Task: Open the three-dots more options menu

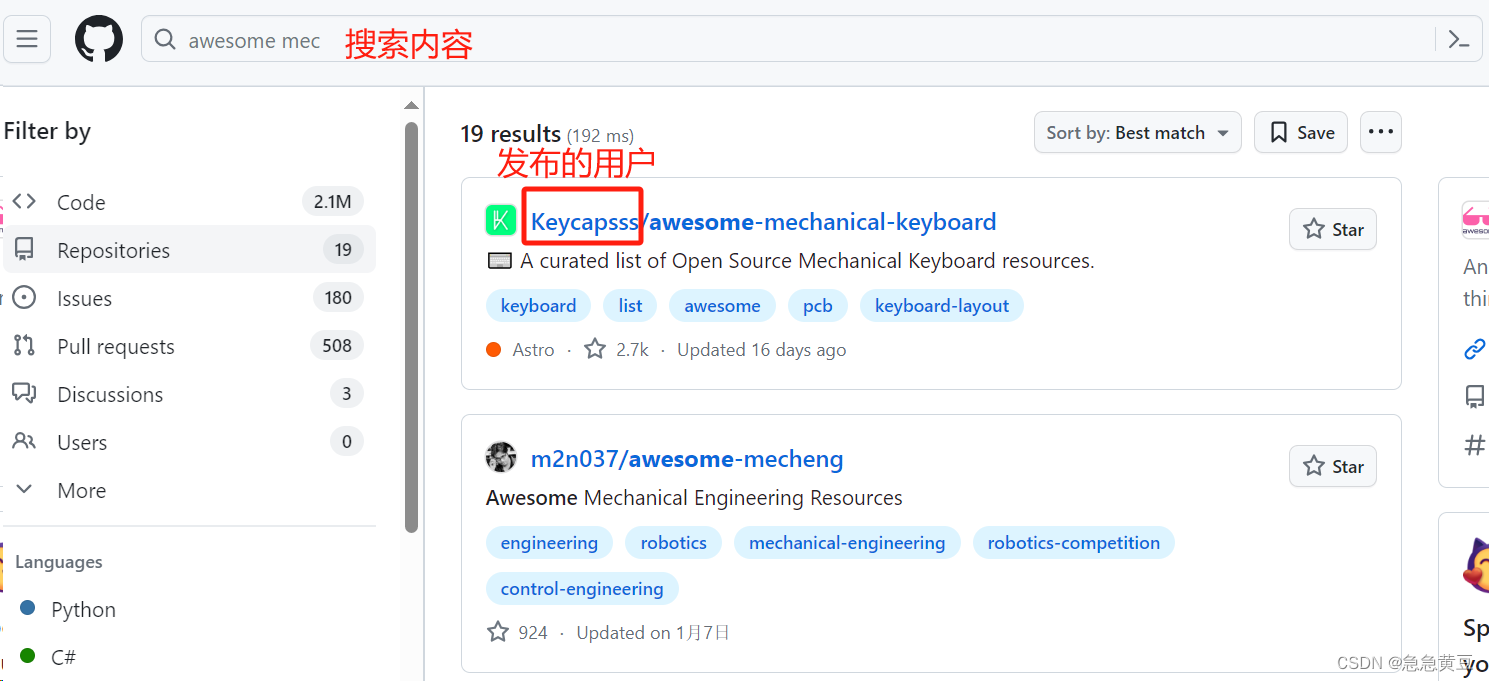Action: click(1381, 132)
